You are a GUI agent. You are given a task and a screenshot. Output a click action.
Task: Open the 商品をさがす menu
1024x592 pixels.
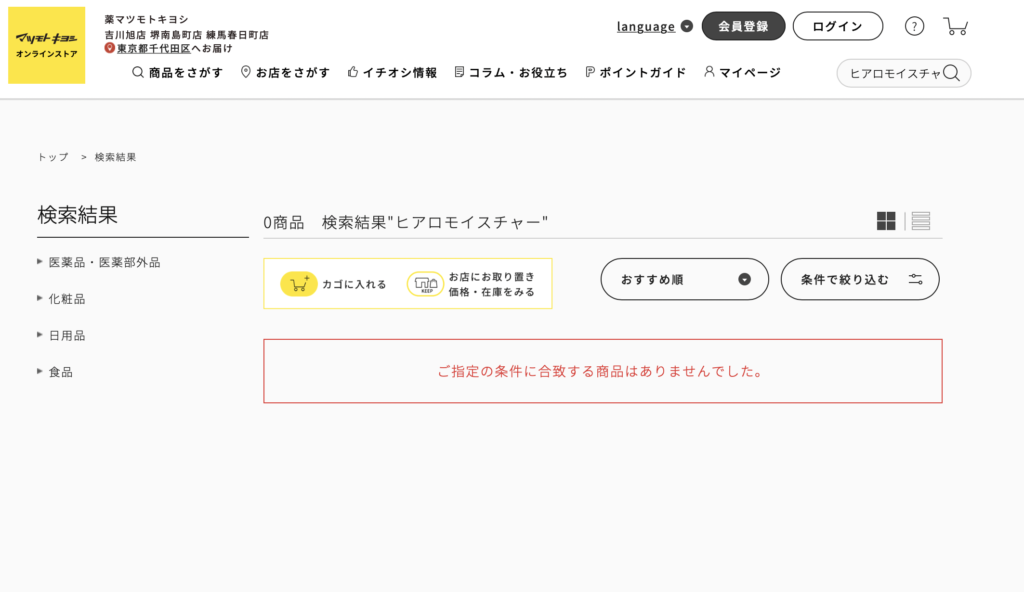tap(178, 73)
